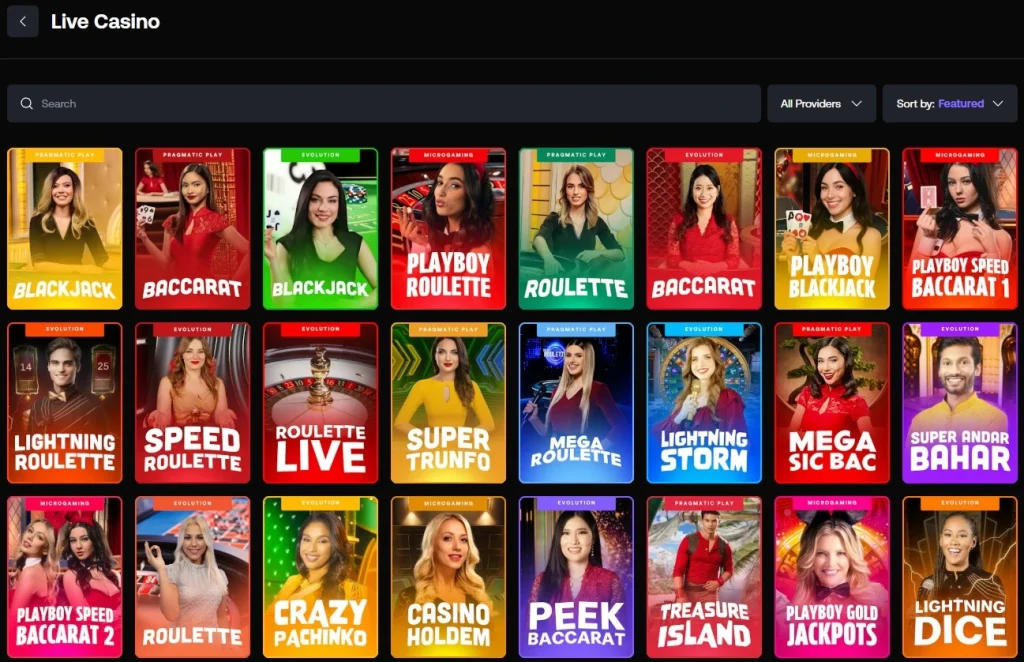The image size is (1024, 662).
Task: Open the Sort by Featured dropdown
Action: 950,103
